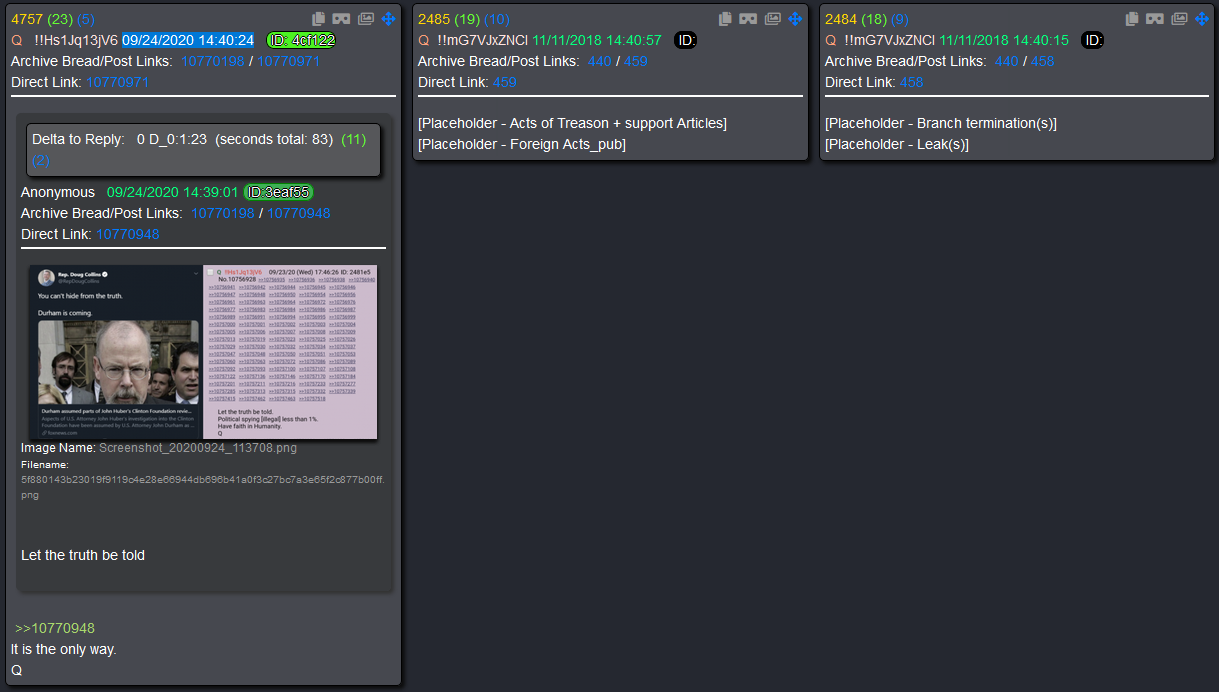This screenshot has height=692, width=1219.
Task: Click post number 2485
Action: 434,19
